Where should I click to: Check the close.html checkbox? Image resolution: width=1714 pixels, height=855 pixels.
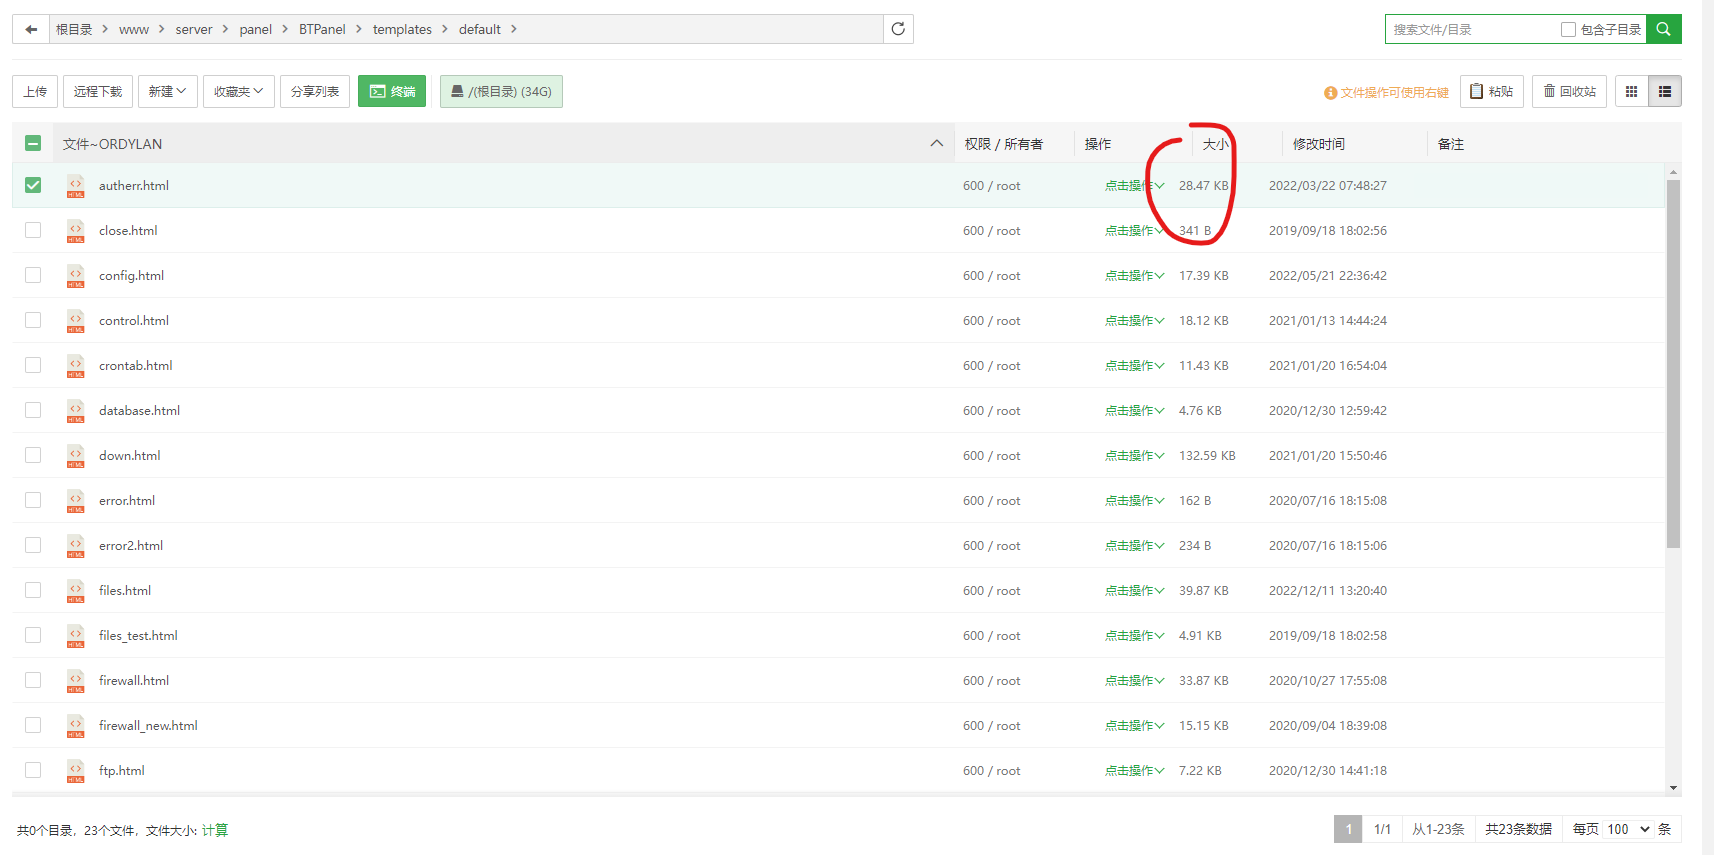[x=33, y=230]
